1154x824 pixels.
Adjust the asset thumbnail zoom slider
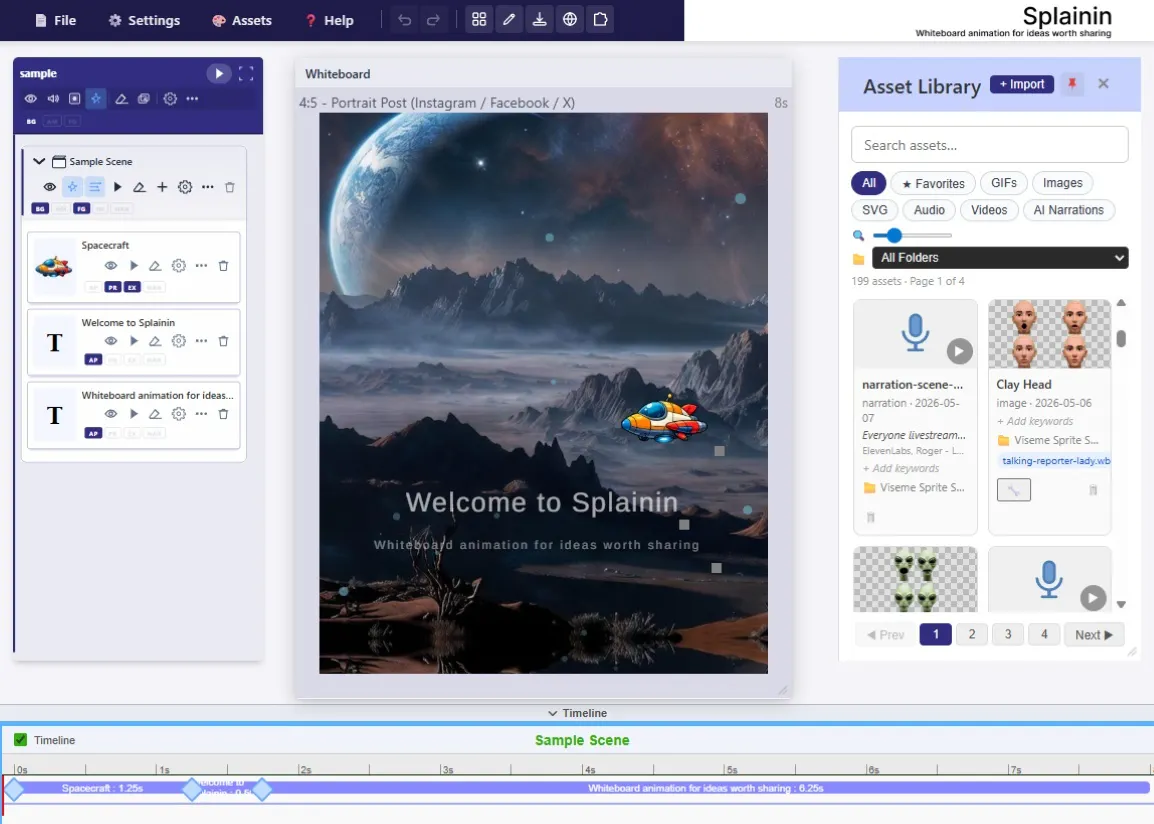point(912,235)
